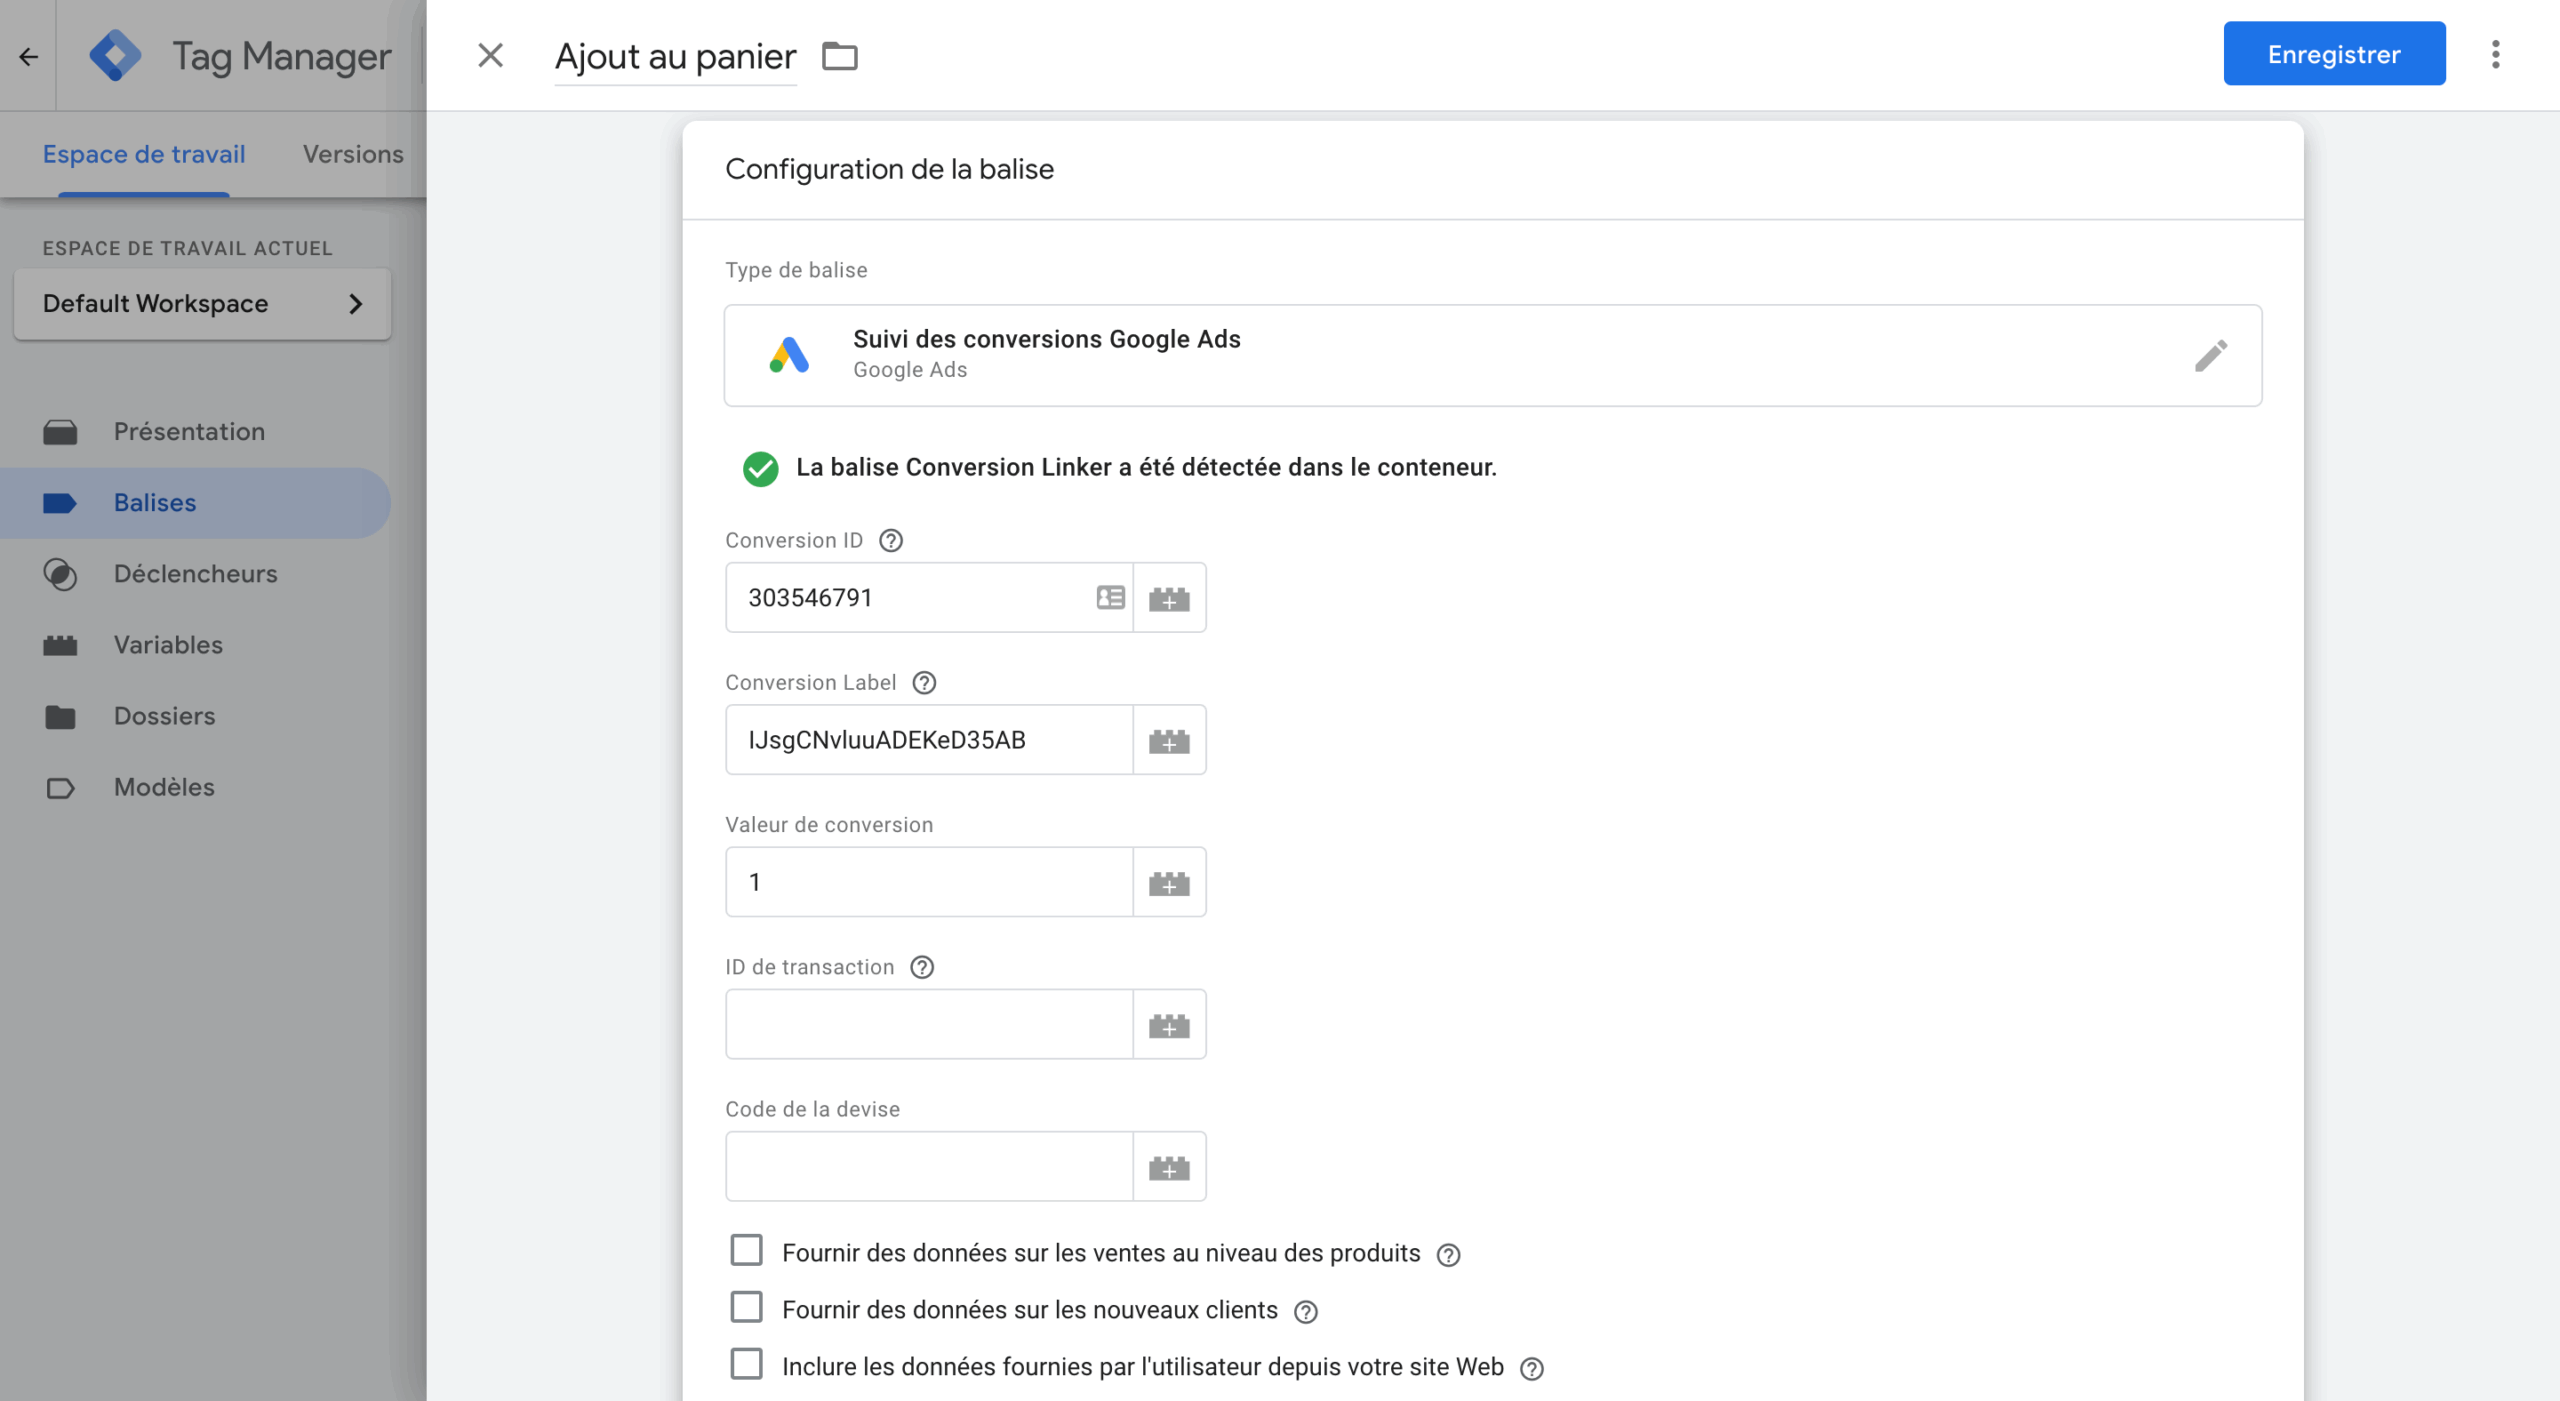Click the folder icon beside the tag name

pyautogui.click(x=839, y=56)
